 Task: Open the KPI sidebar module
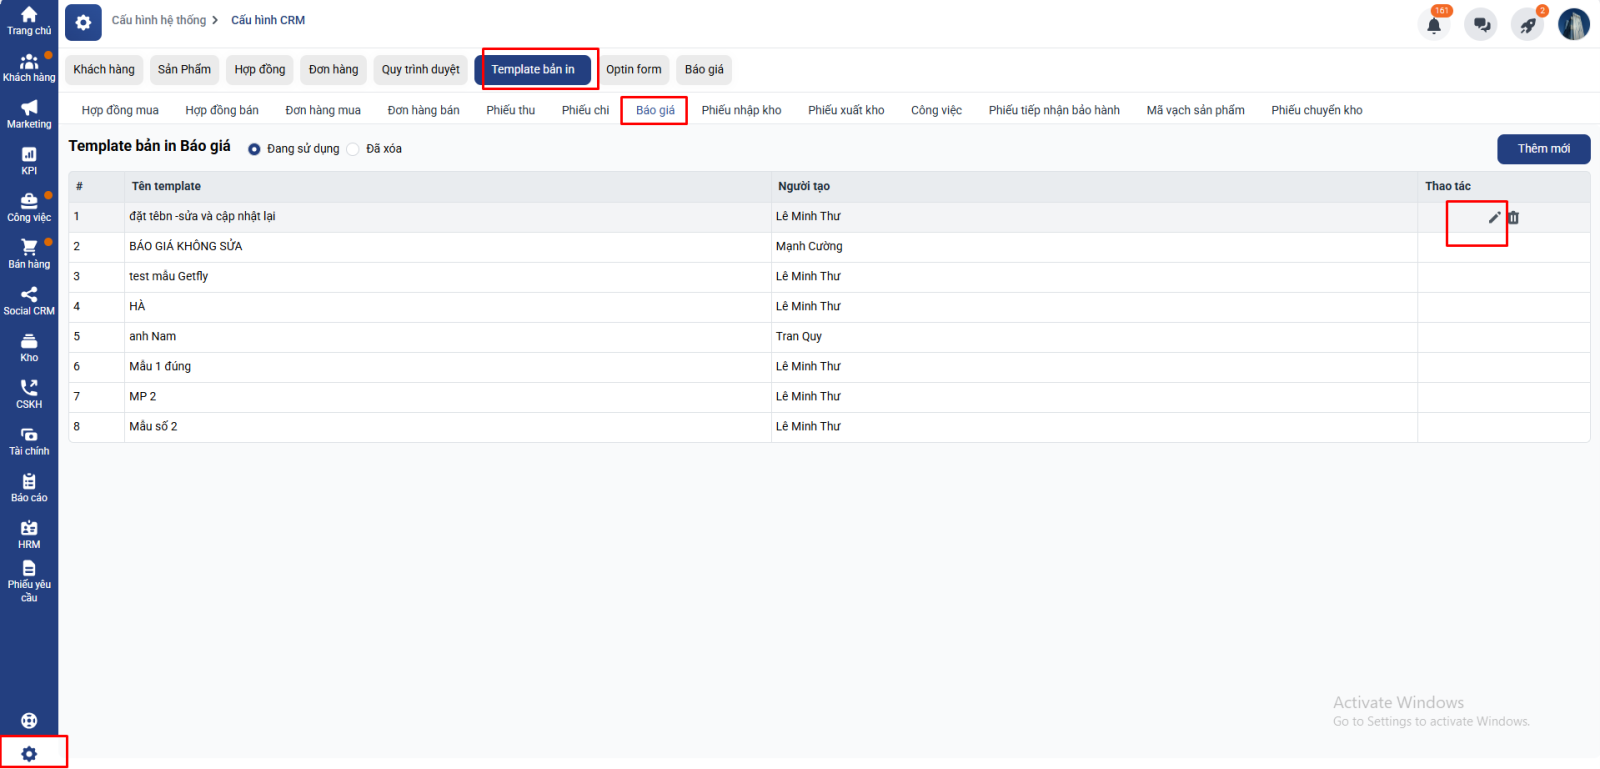click(29, 160)
